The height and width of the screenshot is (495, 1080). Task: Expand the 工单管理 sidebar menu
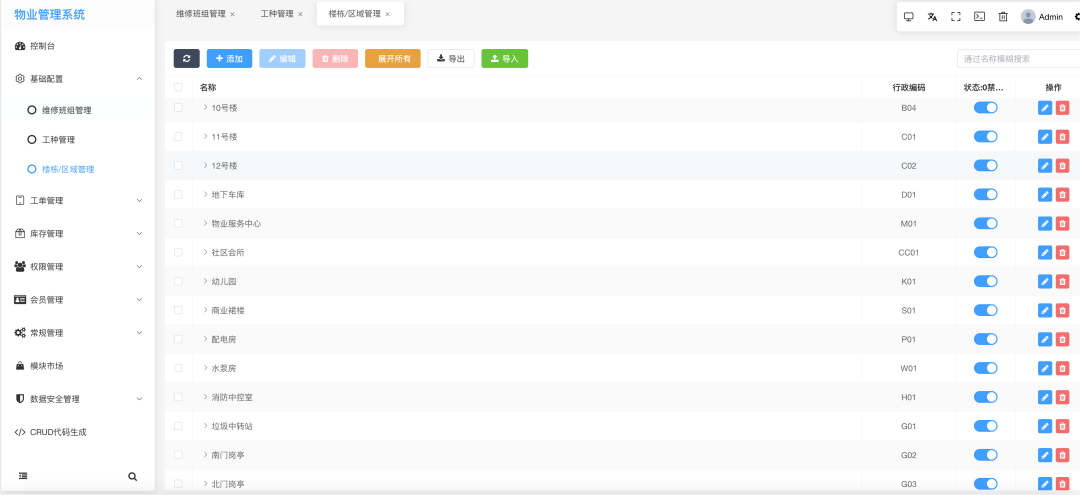pyautogui.click(x=78, y=200)
